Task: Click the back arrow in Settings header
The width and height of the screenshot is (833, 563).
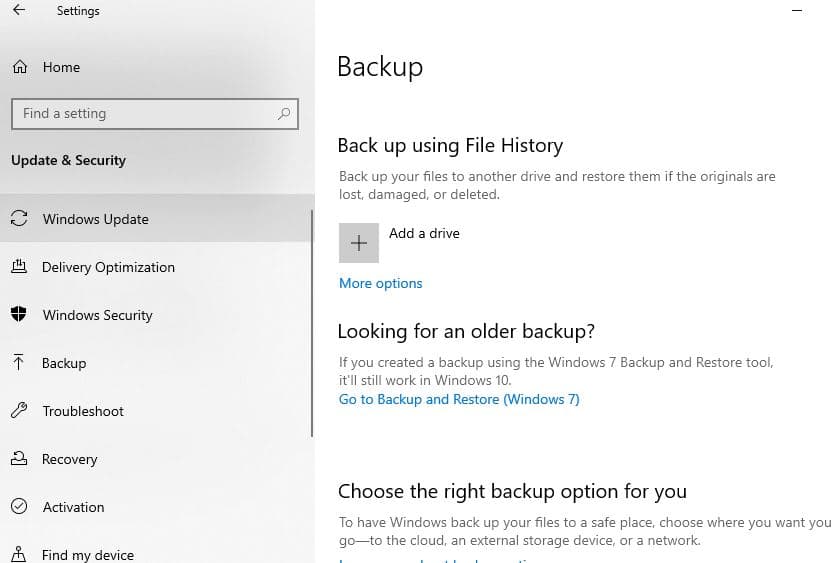Action: [19, 11]
